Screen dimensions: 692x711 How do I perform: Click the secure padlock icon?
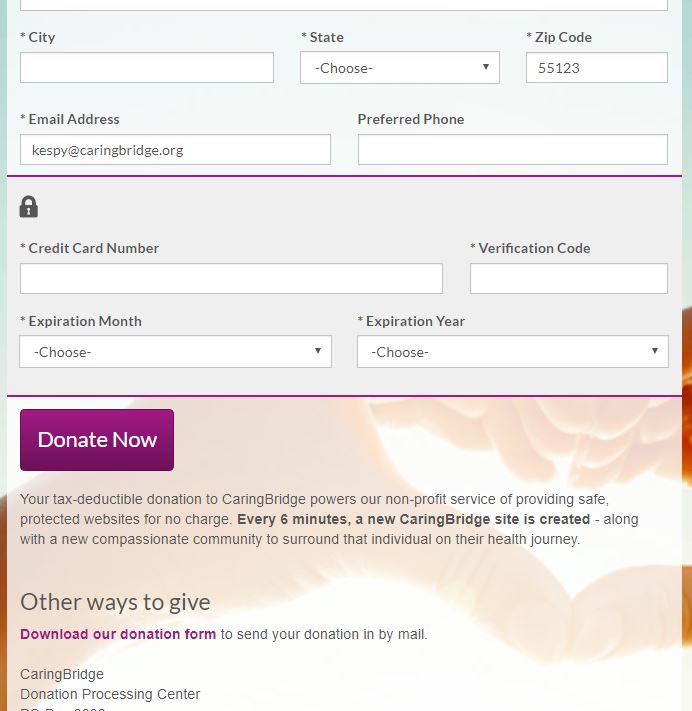click(29, 207)
